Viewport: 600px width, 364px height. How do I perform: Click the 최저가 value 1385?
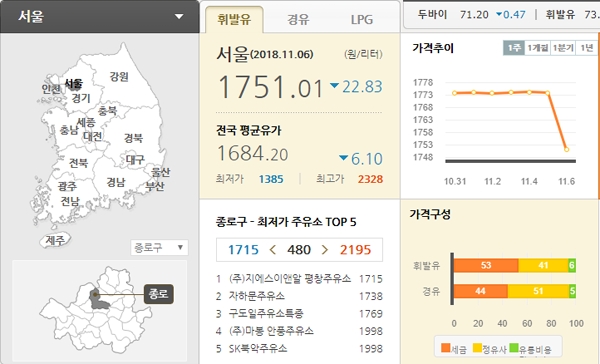tap(271, 179)
